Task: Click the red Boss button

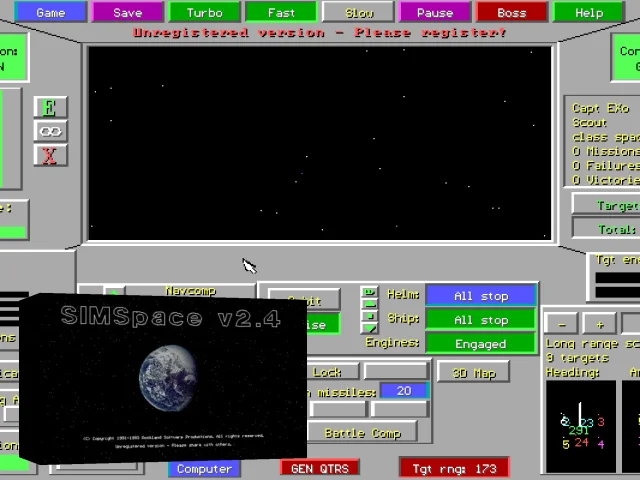Action: (x=512, y=12)
